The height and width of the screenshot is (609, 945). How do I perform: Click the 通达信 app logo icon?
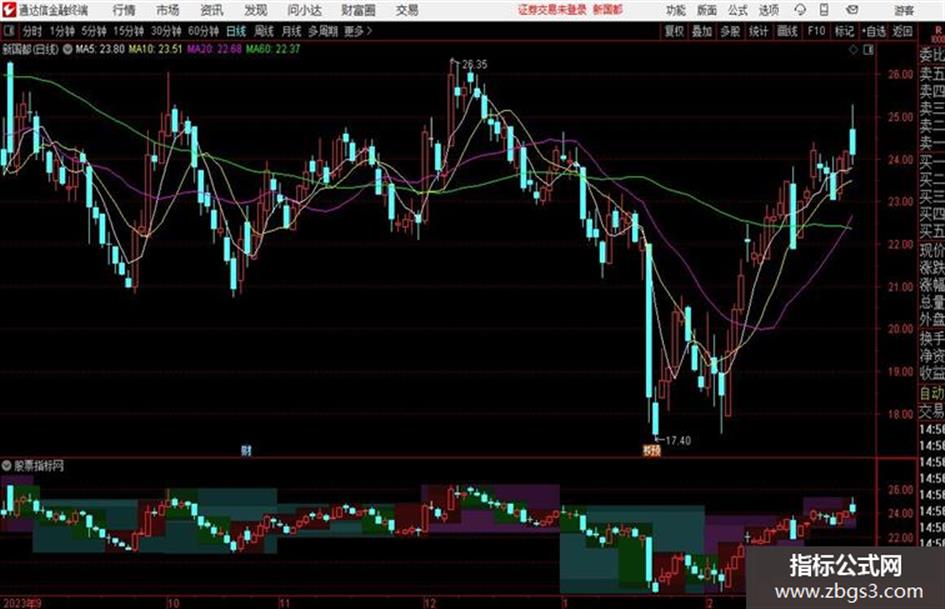click(x=9, y=10)
